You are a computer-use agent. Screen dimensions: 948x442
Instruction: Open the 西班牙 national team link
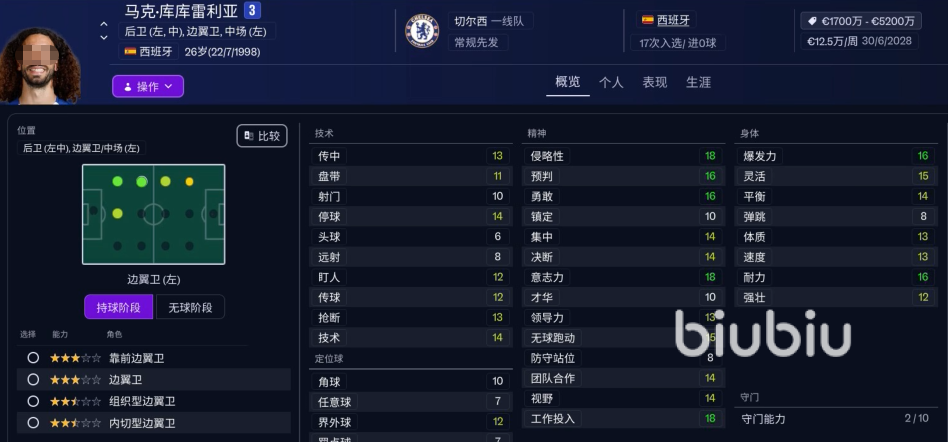673,20
